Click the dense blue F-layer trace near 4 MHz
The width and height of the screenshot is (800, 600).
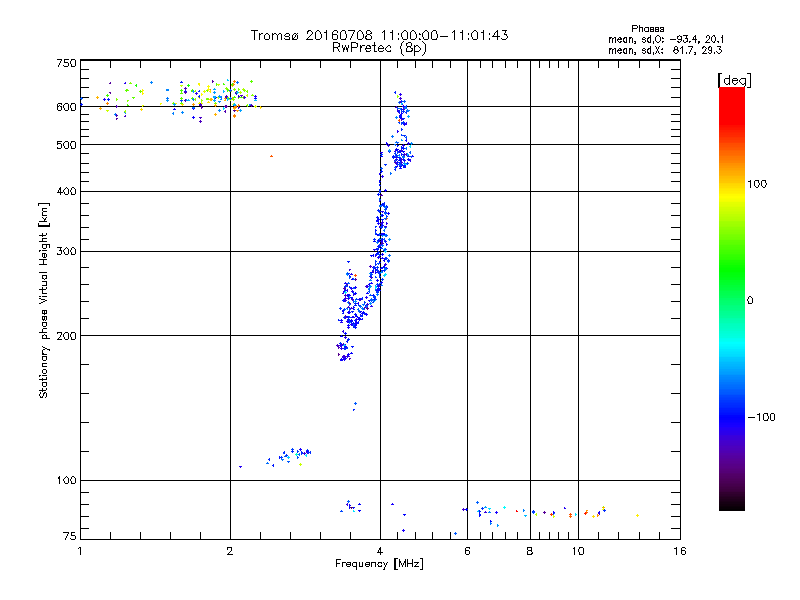click(x=380, y=245)
